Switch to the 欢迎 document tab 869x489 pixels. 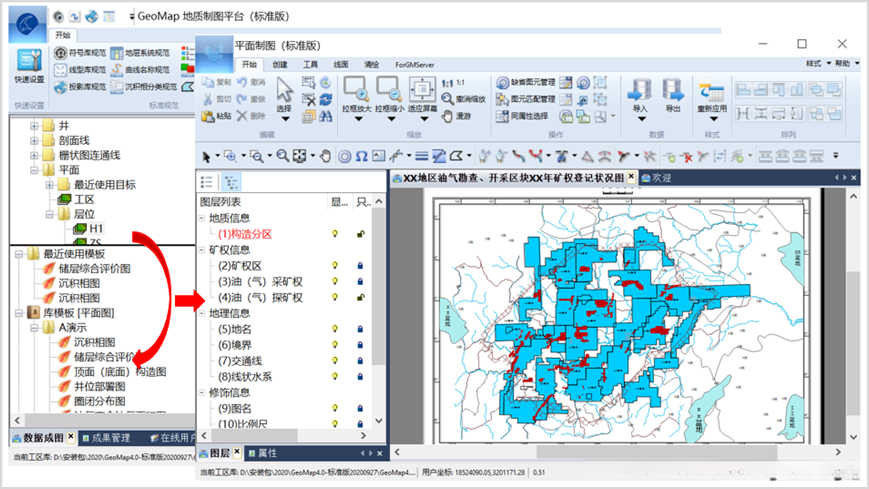point(656,178)
